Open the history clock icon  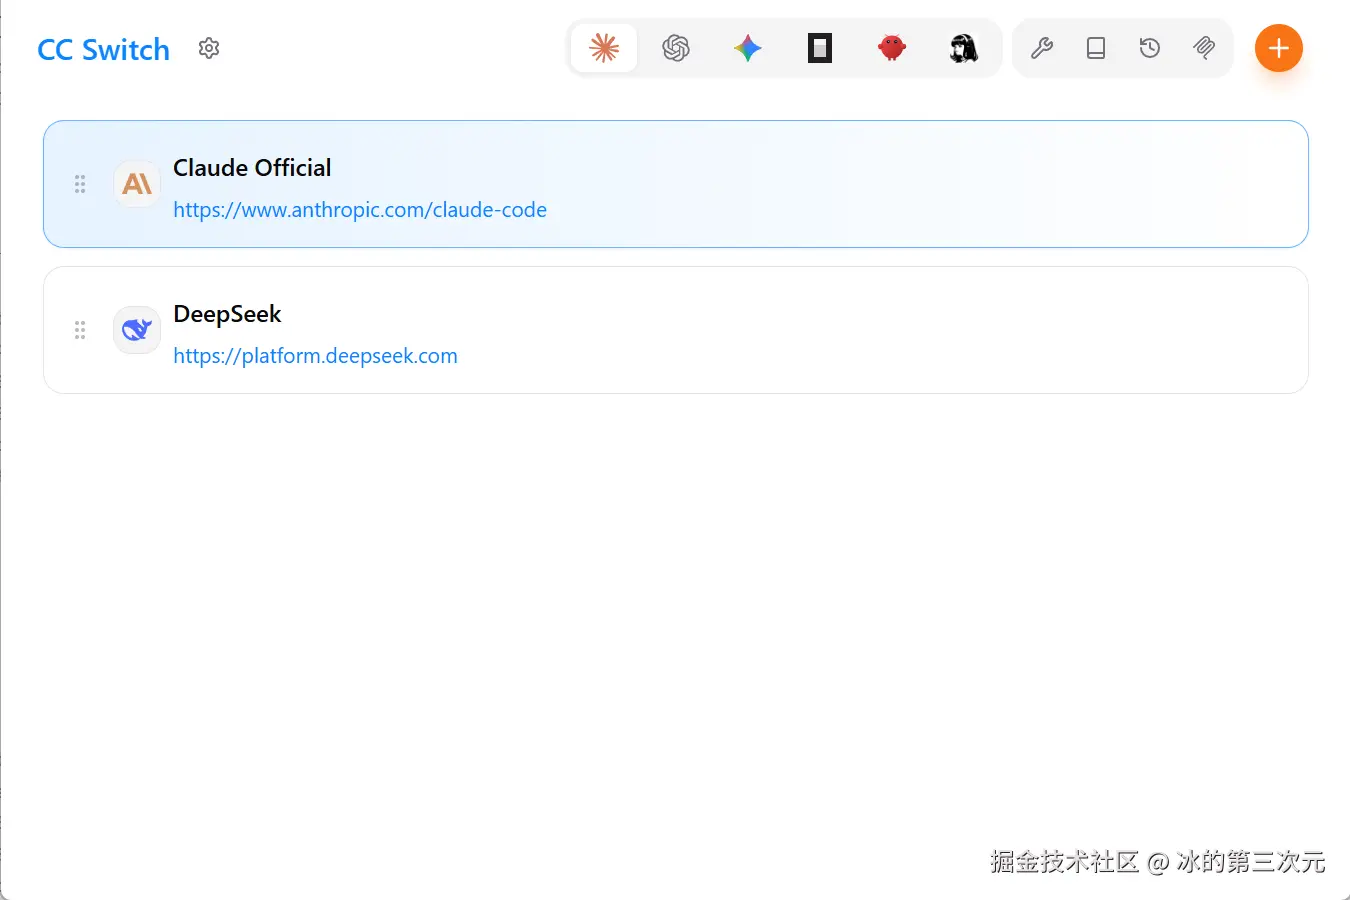click(1150, 48)
